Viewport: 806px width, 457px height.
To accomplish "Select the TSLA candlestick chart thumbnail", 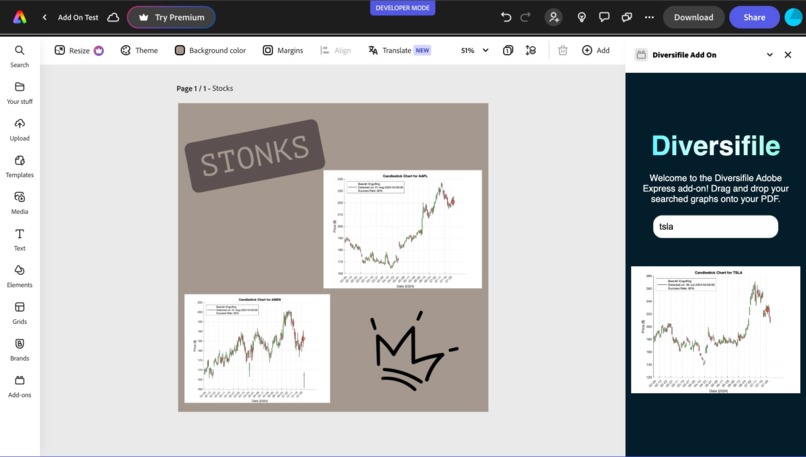I will [716, 330].
